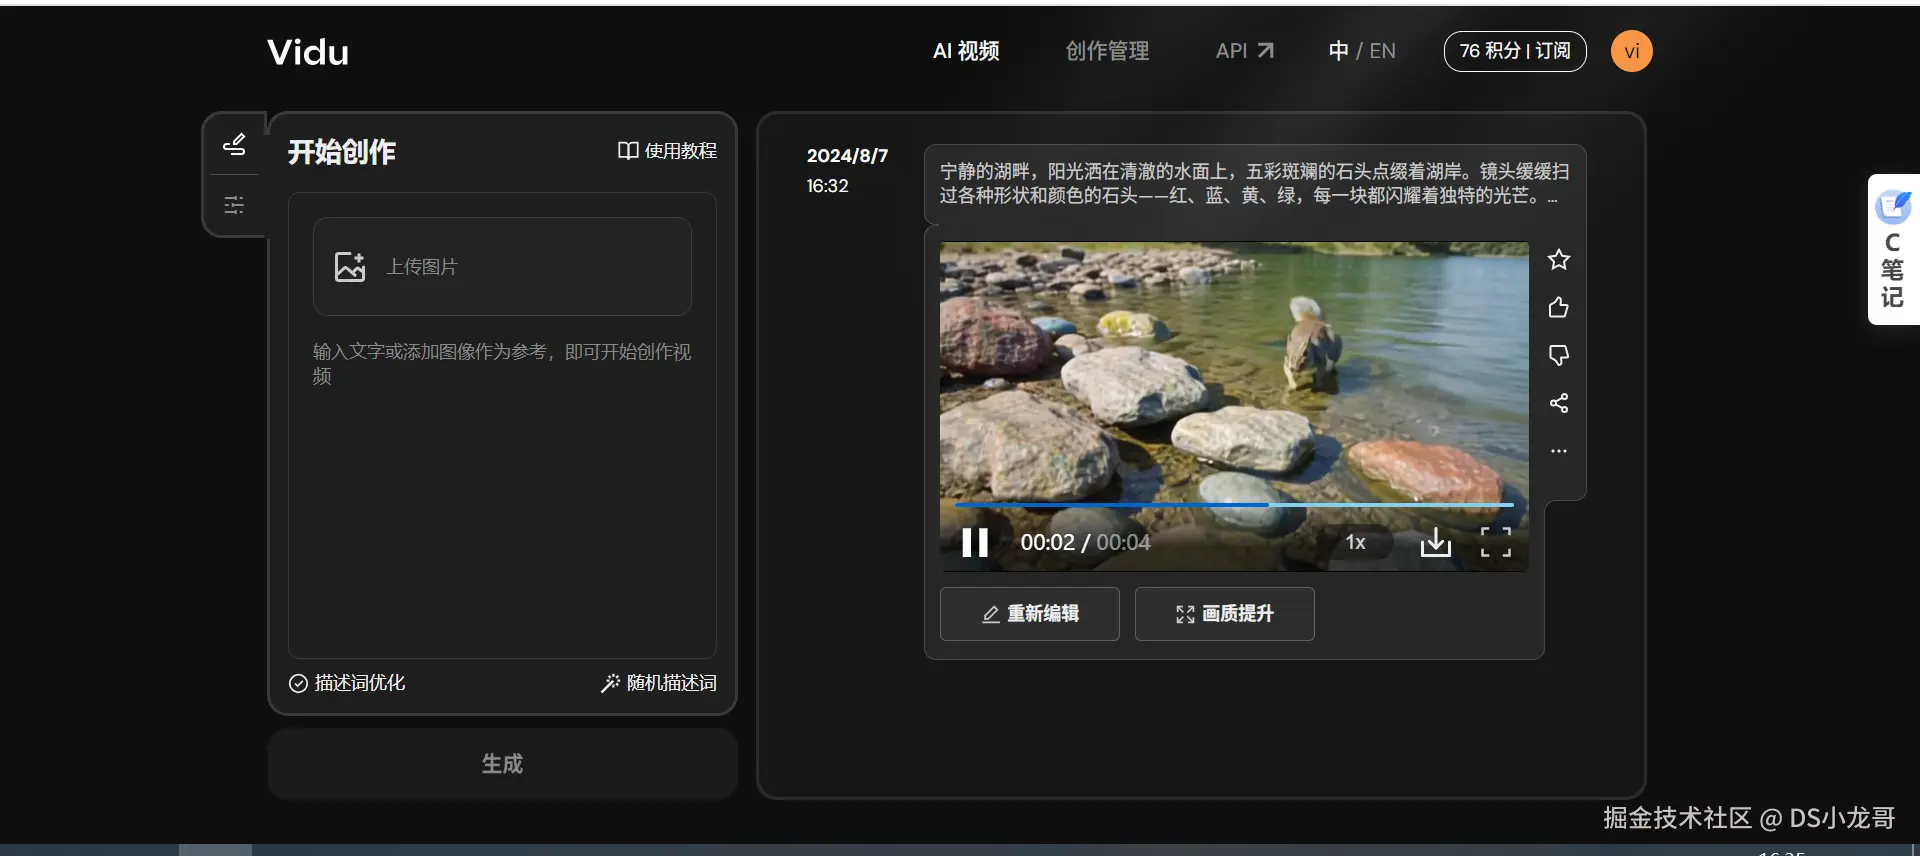Image resolution: width=1920 pixels, height=856 pixels.
Task: Click the upload image icon
Action: click(349, 267)
